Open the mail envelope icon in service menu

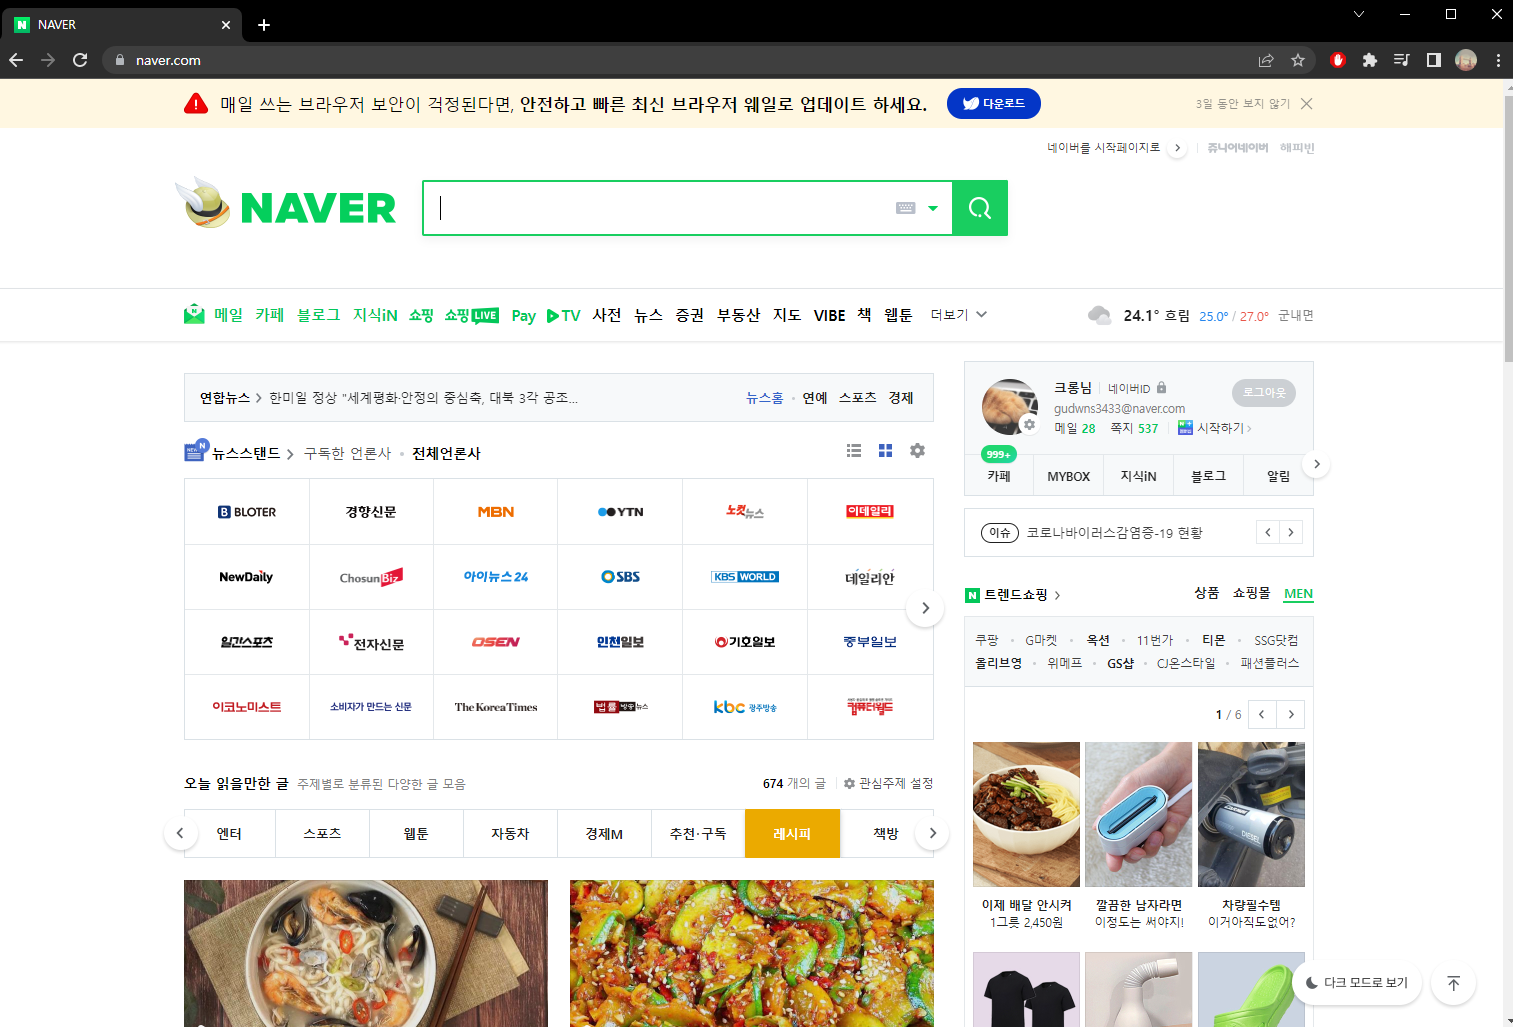point(194,315)
